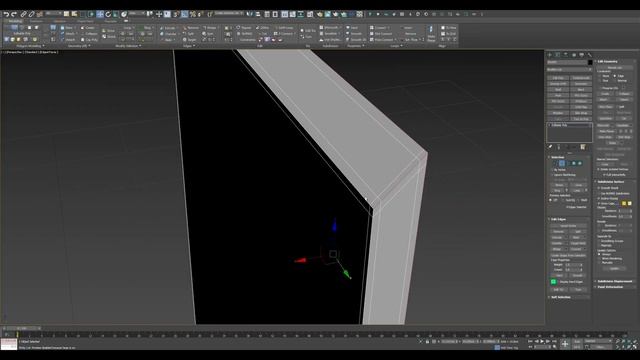This screenshot has height=360, width=640.
Task: Open the Modeling ribbon tab
Action: point(15,21)
